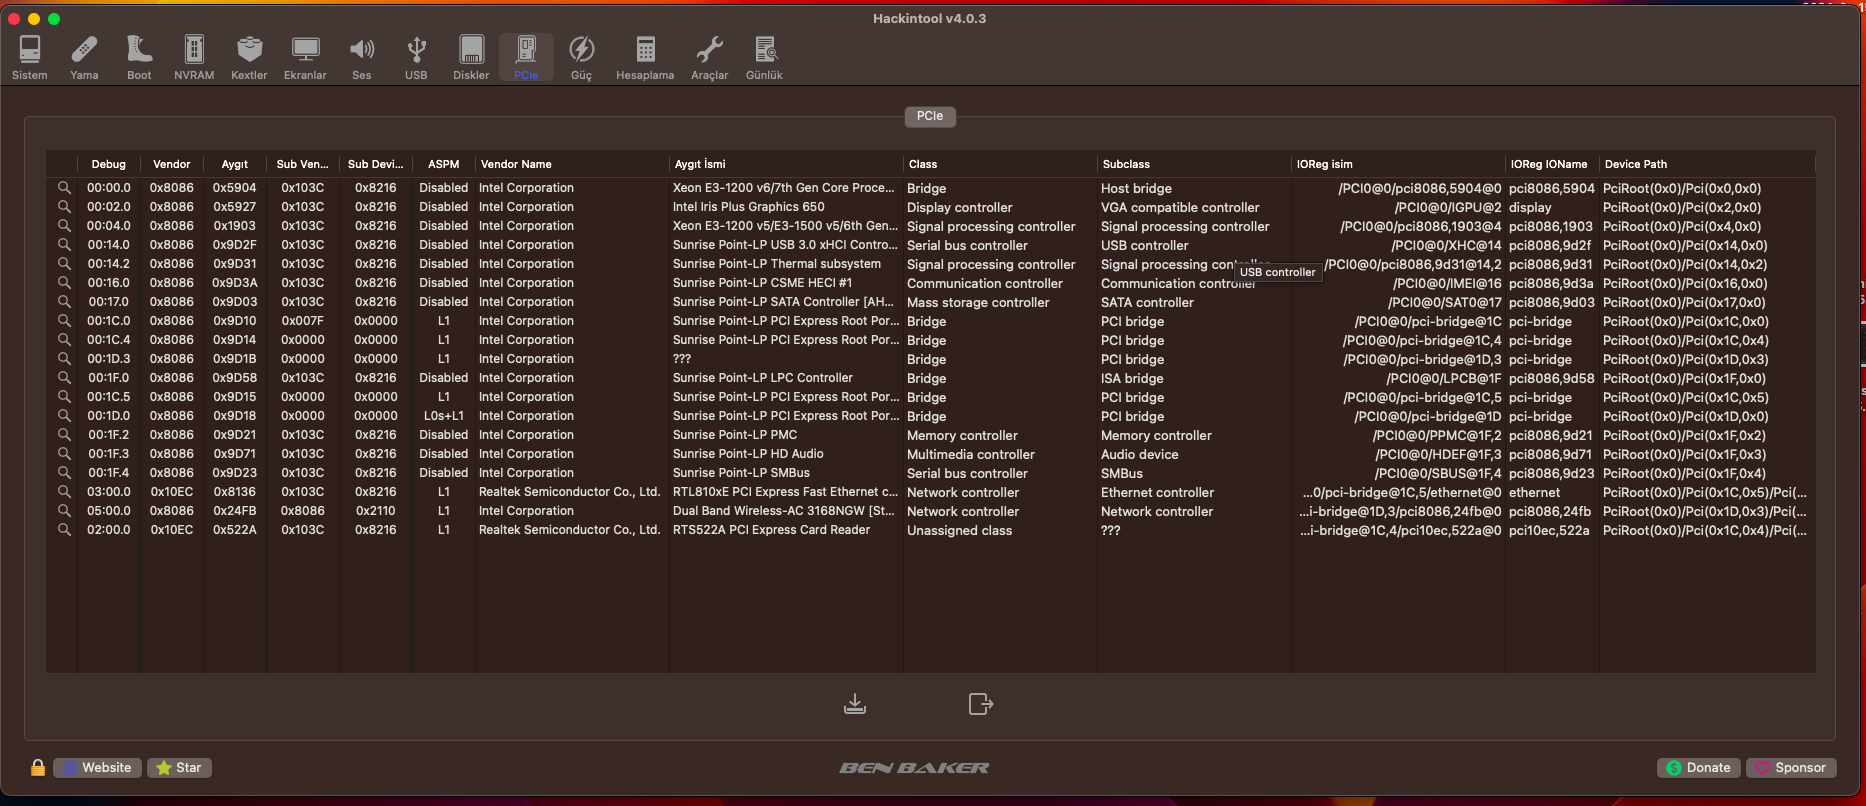Open the USB toolbar section
Screen dimensions: 1866x806
pyautogui.click(x=416, y=57)
